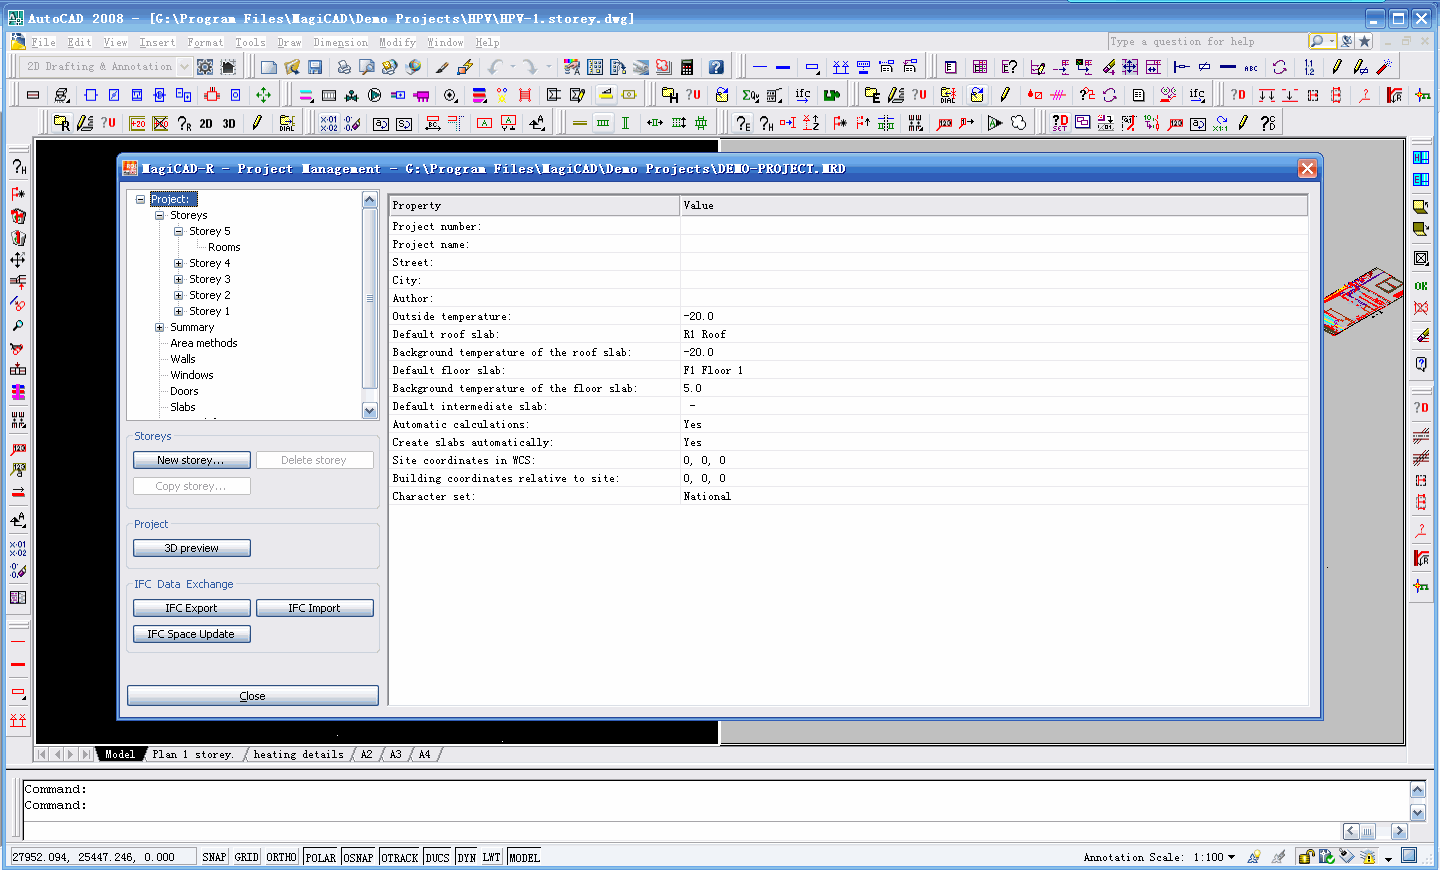Screen dimensions: 1440x870
Task: Click the Save floppy disk icon
Action: tap(315, 67)
